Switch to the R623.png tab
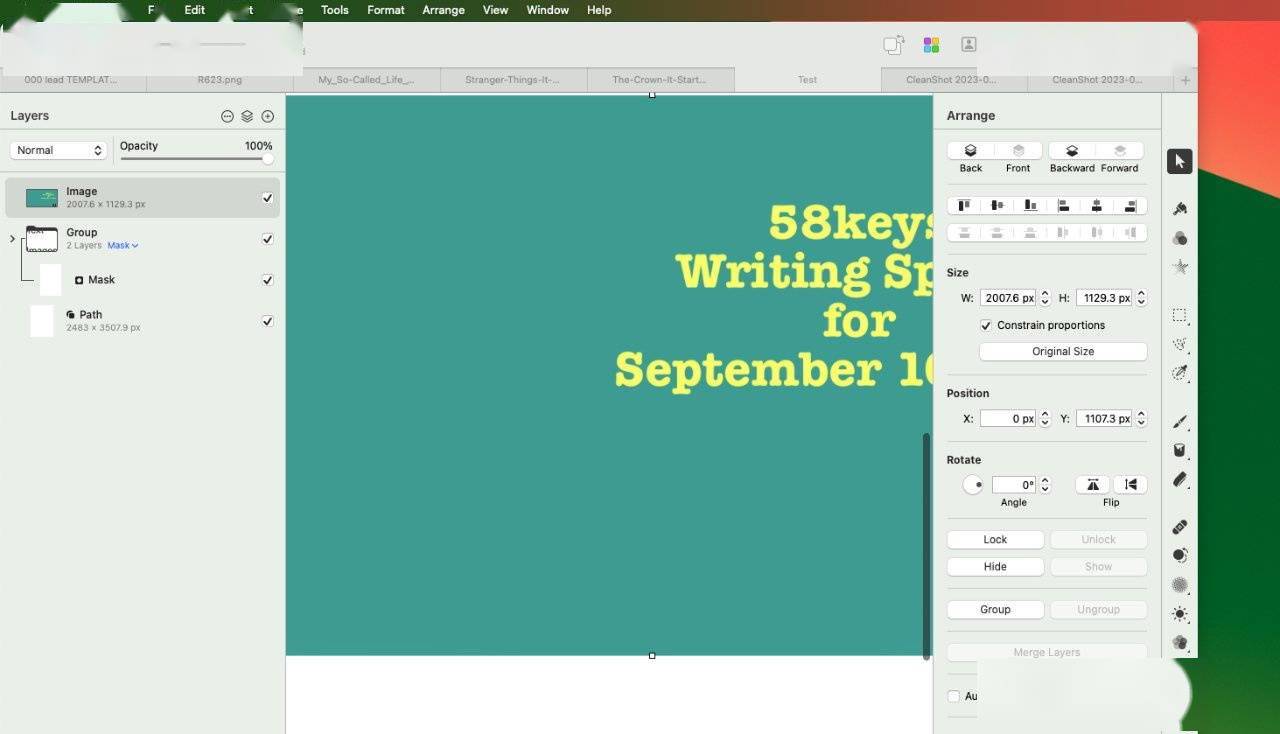Screen dimensions: 1280x734 (x=219, y=80)
